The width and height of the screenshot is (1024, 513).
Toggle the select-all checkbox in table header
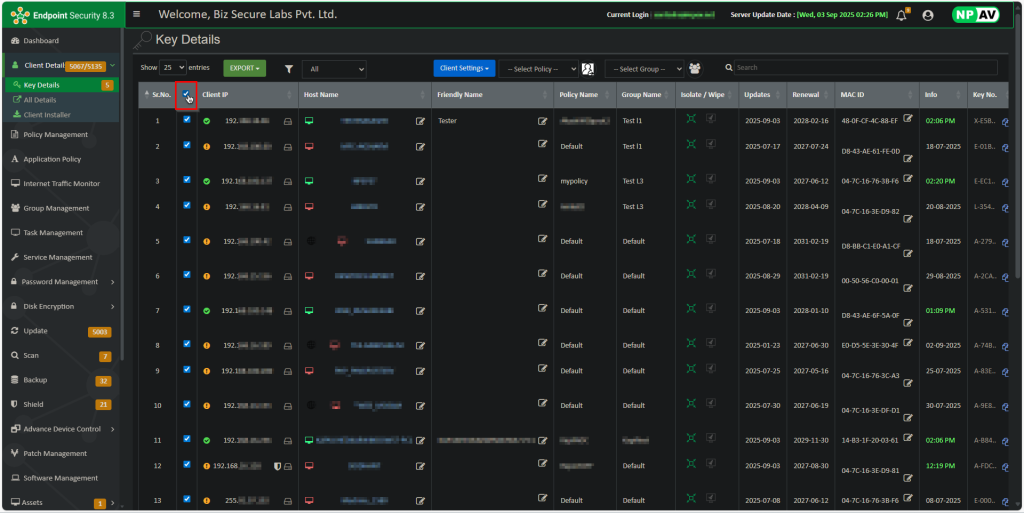point(186,94)
